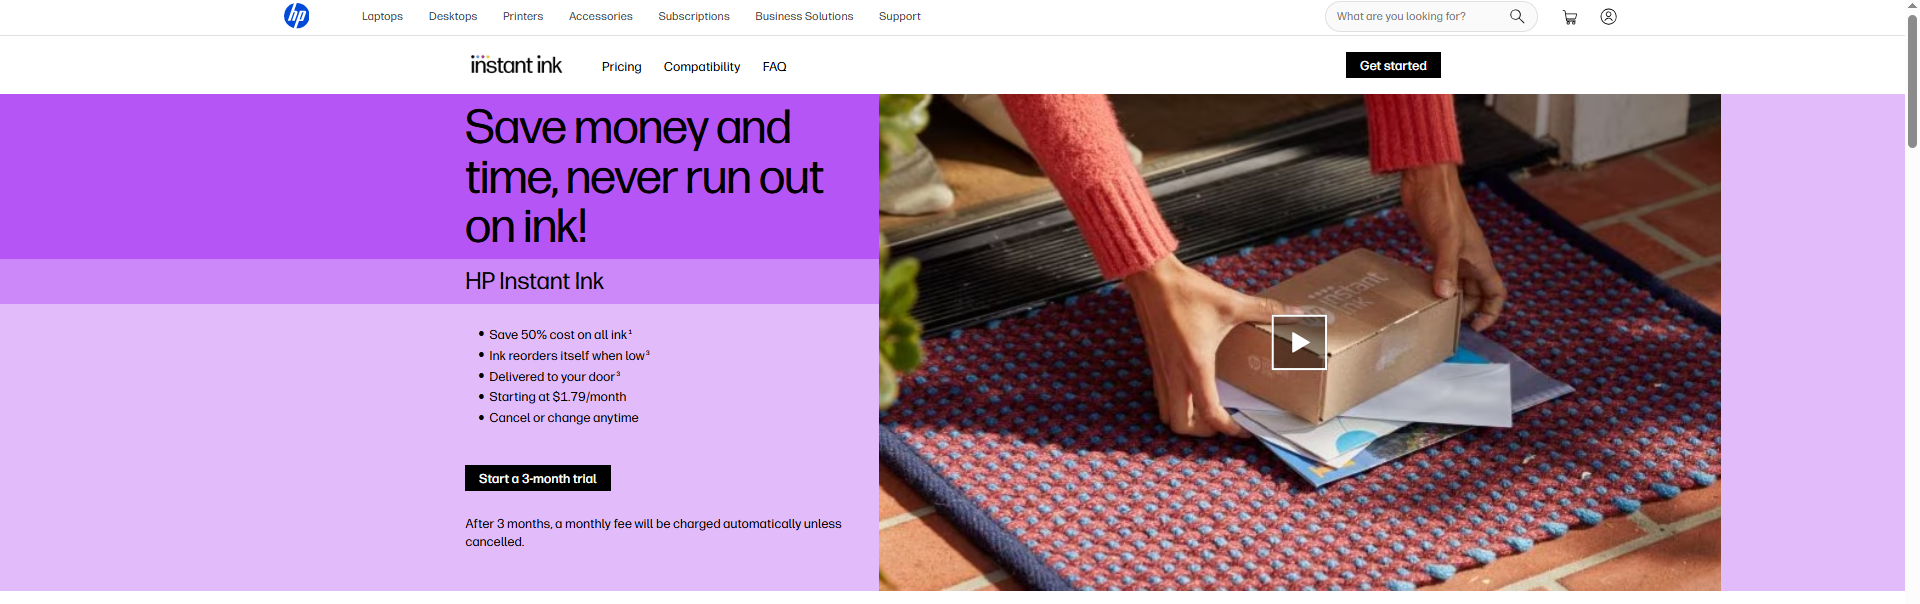Open the shopping cart icon
1920x604 pixels.
tap(1570, 17)
